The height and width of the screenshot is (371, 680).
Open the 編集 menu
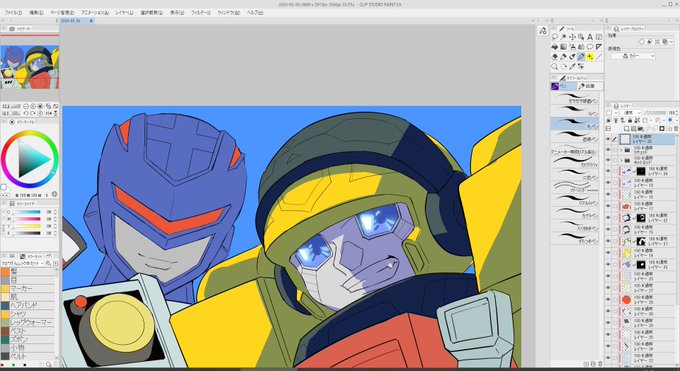36,13
